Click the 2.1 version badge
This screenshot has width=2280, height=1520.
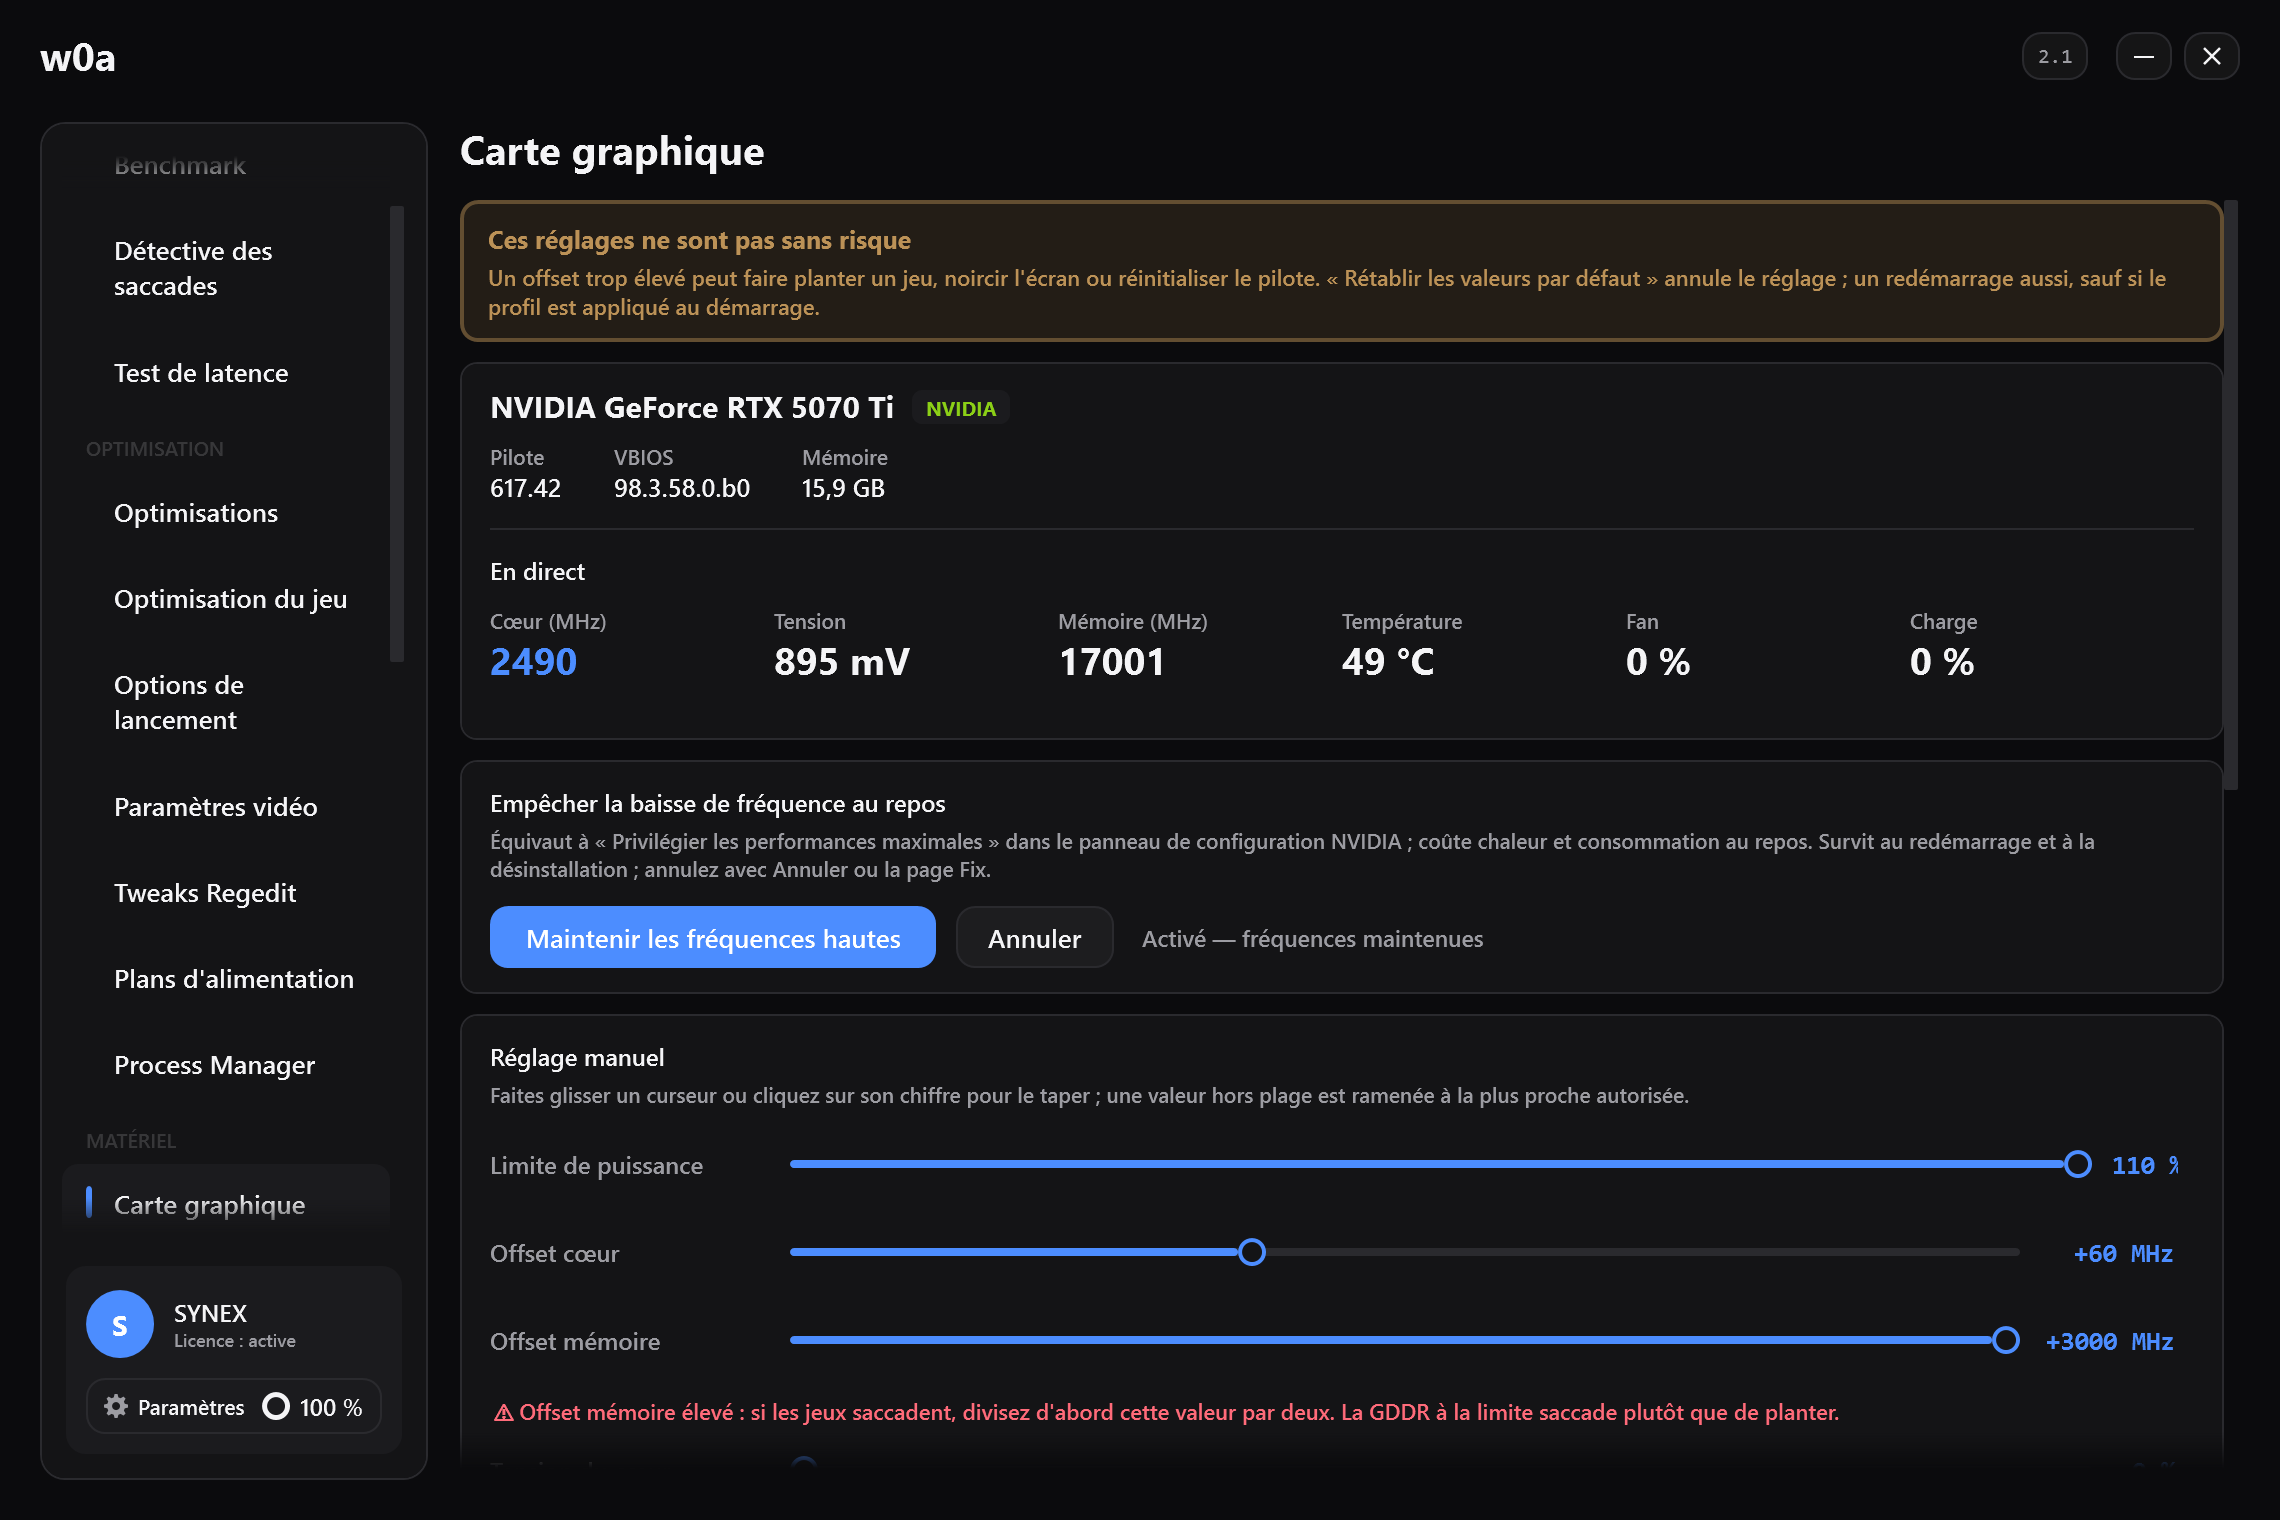(x=2055, y=56)
